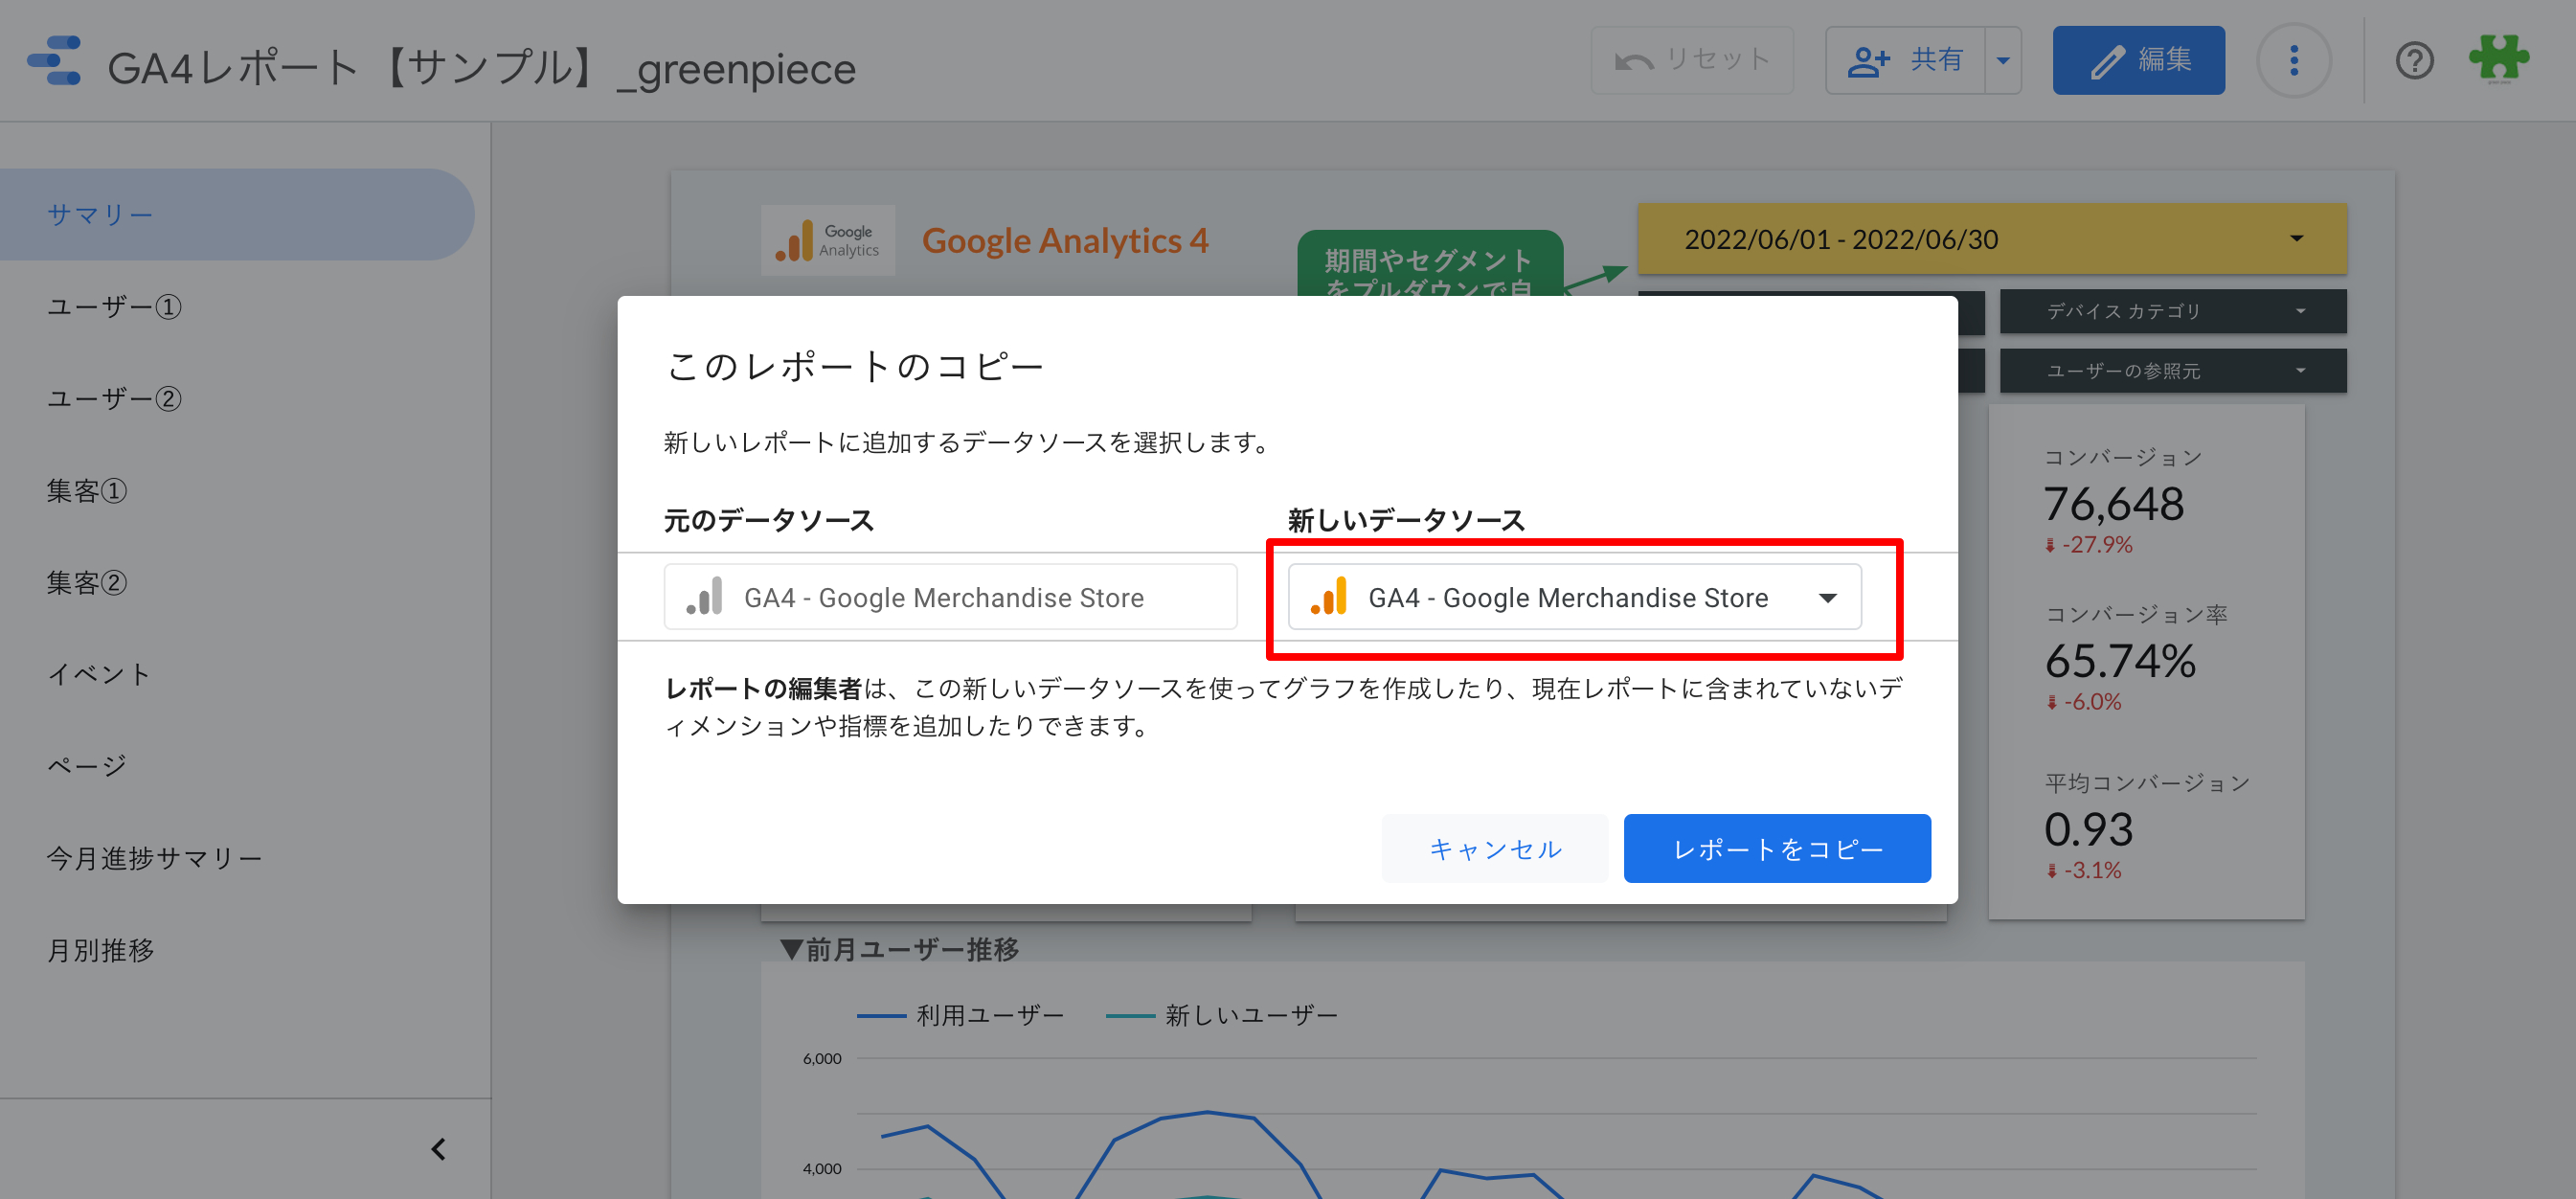
Task: Open the share dropdown arrow
Action: (x=2003, y=61)
